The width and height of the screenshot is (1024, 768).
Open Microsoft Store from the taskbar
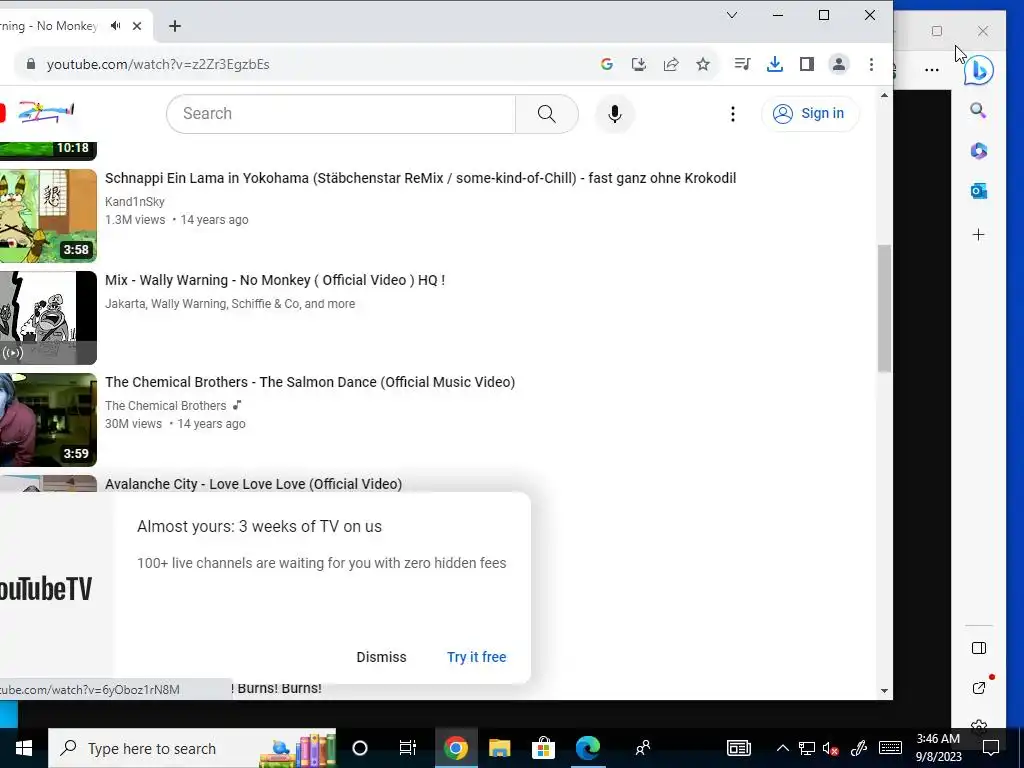(x=543, y=748)
